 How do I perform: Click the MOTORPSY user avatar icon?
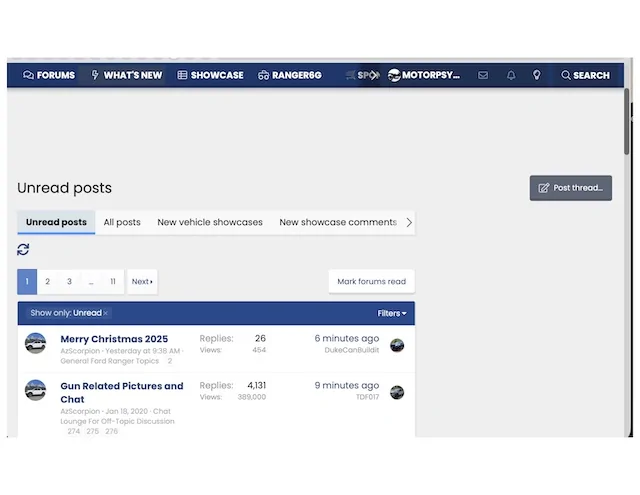pos(394,75)
